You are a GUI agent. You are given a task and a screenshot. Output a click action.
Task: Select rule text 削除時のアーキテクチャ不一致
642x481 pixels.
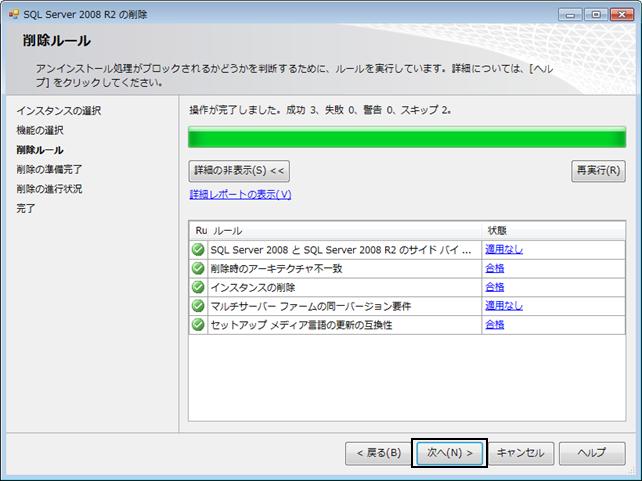pyautogui.click(x=276, y=269)
